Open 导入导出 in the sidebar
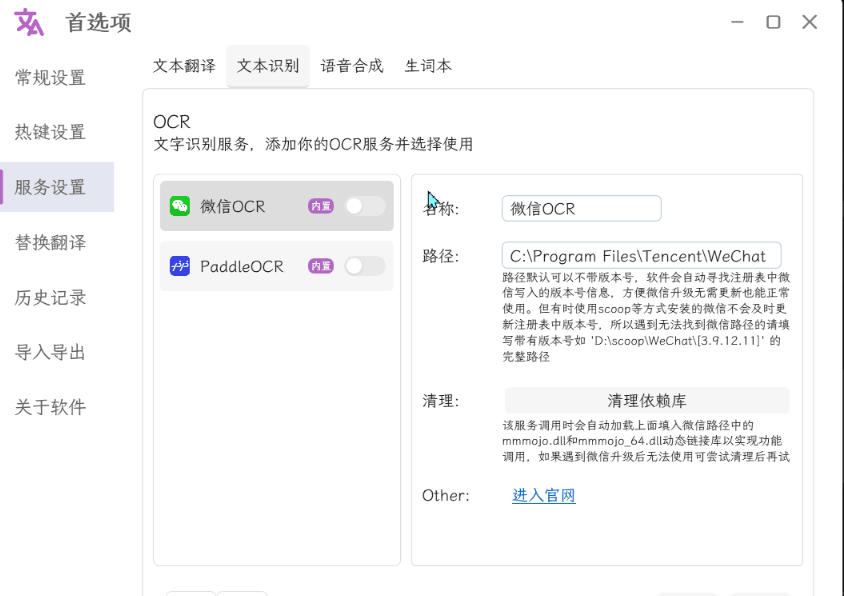The image size is (844, 596). tap(50, 352)
